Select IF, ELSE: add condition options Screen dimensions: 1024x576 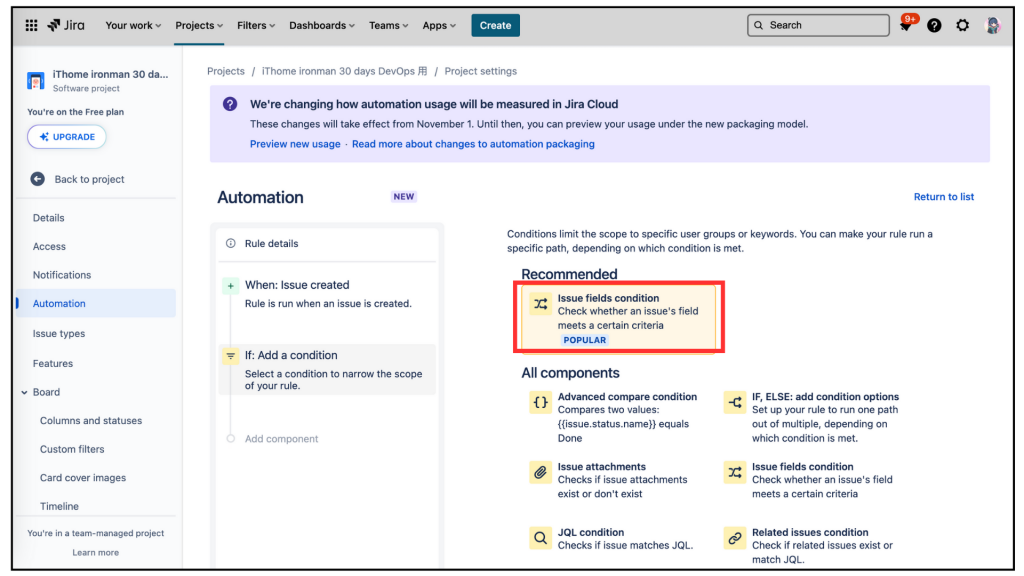814,417
